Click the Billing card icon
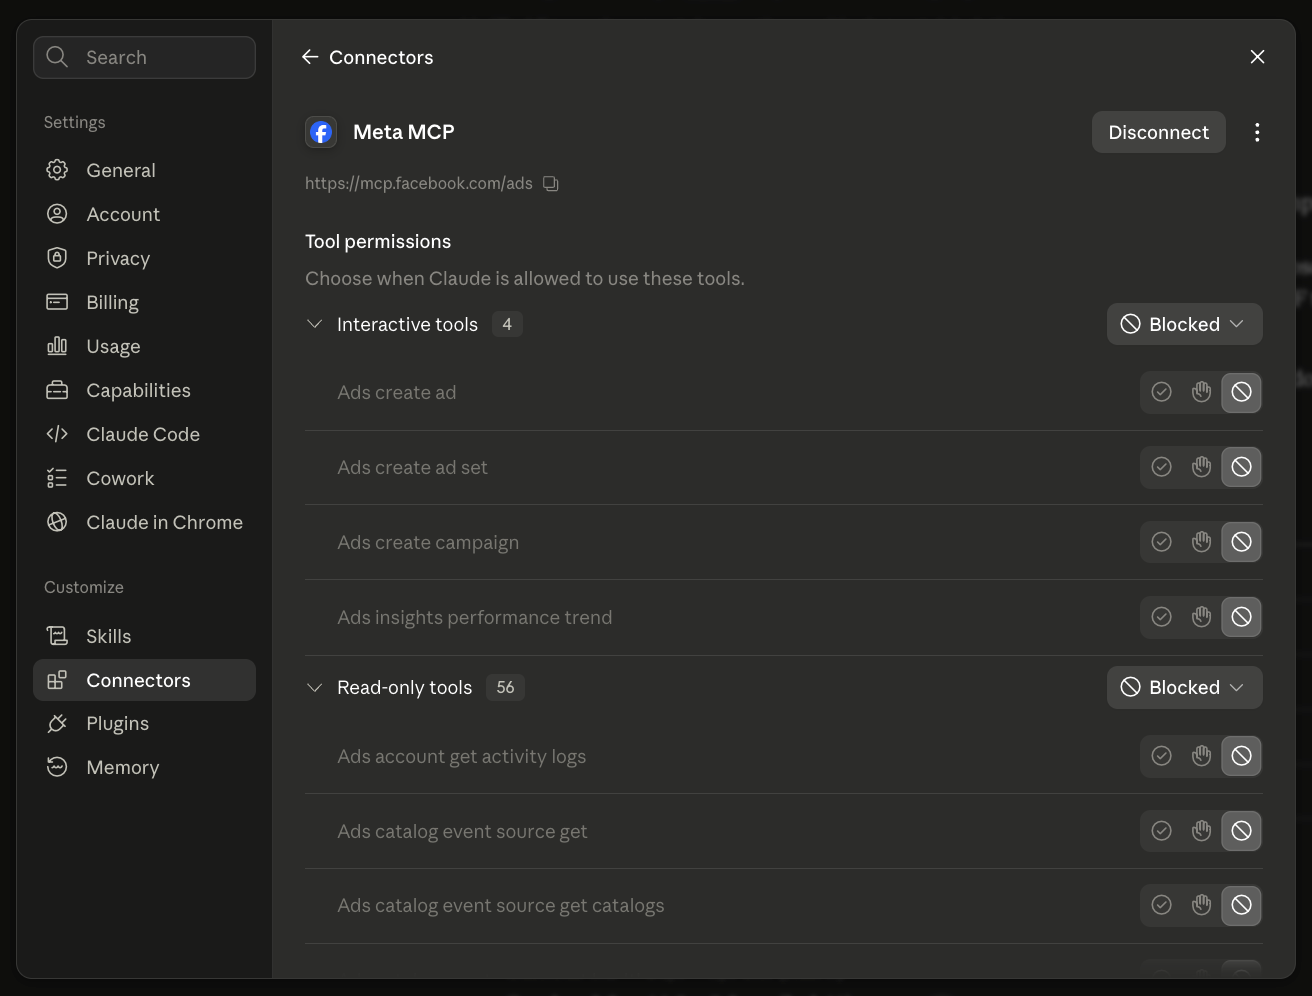The image size is (1312, 996). [x=57, y=302]
